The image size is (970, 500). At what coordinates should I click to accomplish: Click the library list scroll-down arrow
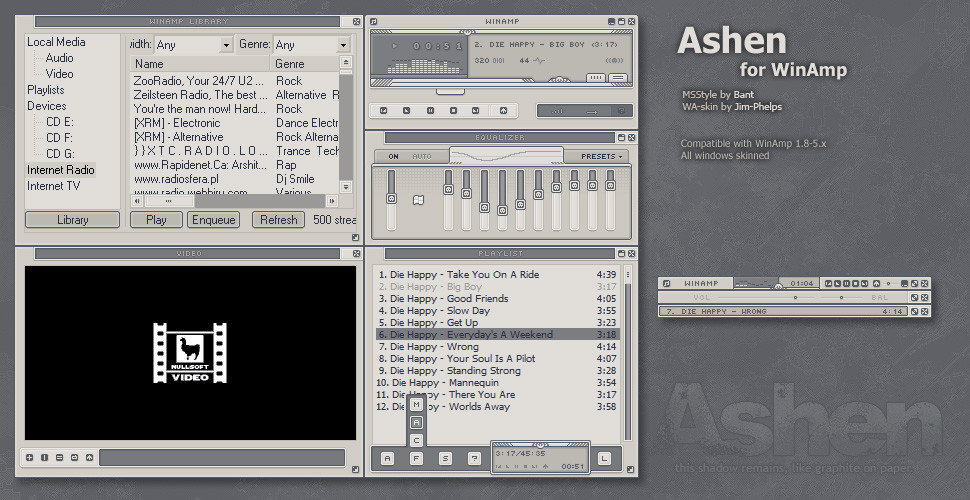[x=346, y=187]
